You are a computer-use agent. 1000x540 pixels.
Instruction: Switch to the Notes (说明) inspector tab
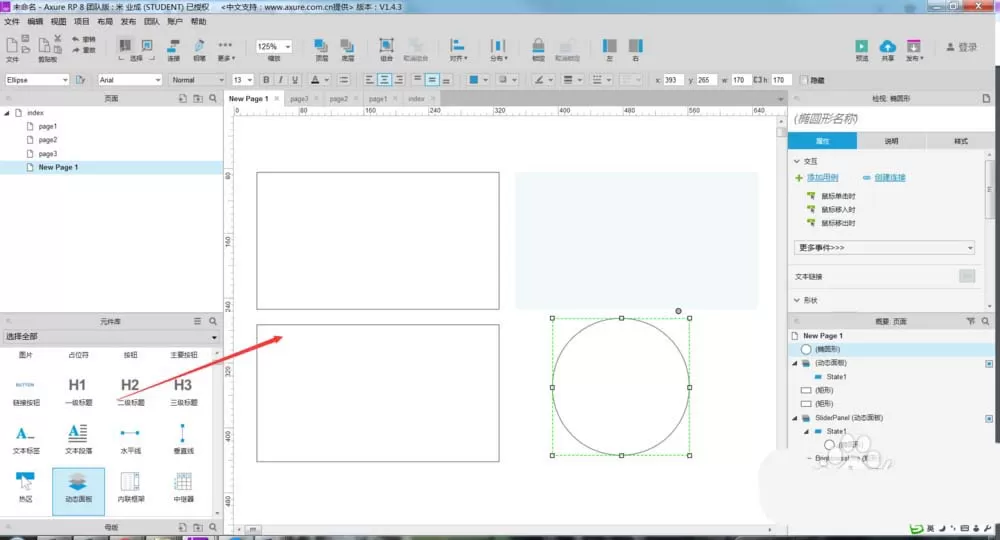pos(891,141)
